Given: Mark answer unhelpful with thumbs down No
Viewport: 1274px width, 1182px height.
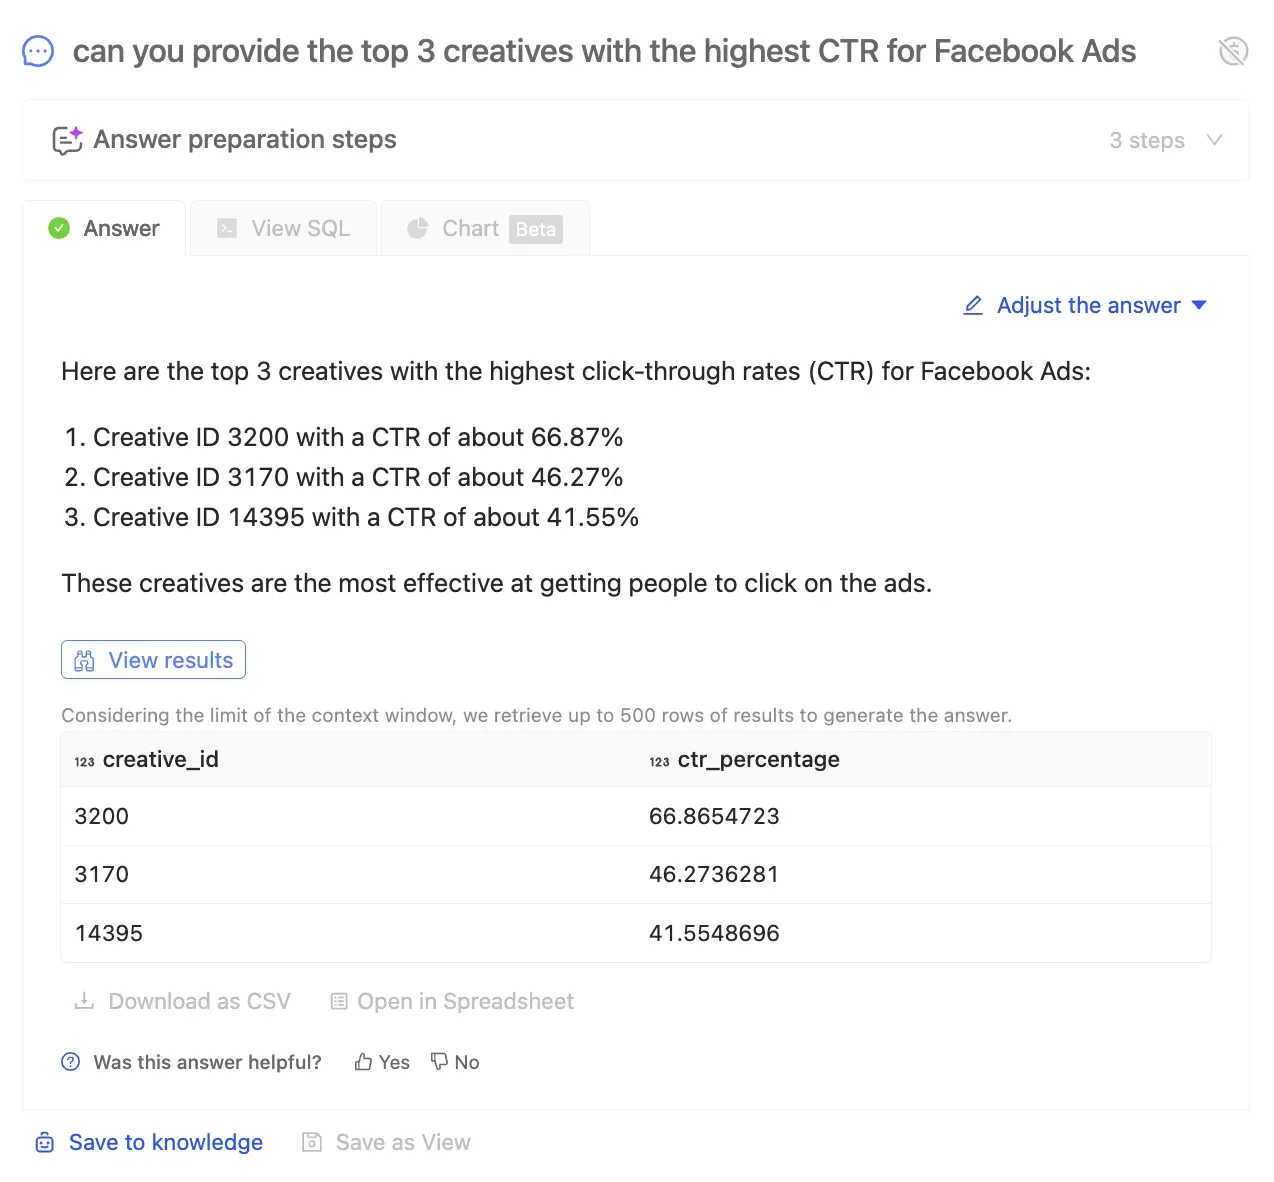Looking at the screenshot, I should (x=455, y=1062).
